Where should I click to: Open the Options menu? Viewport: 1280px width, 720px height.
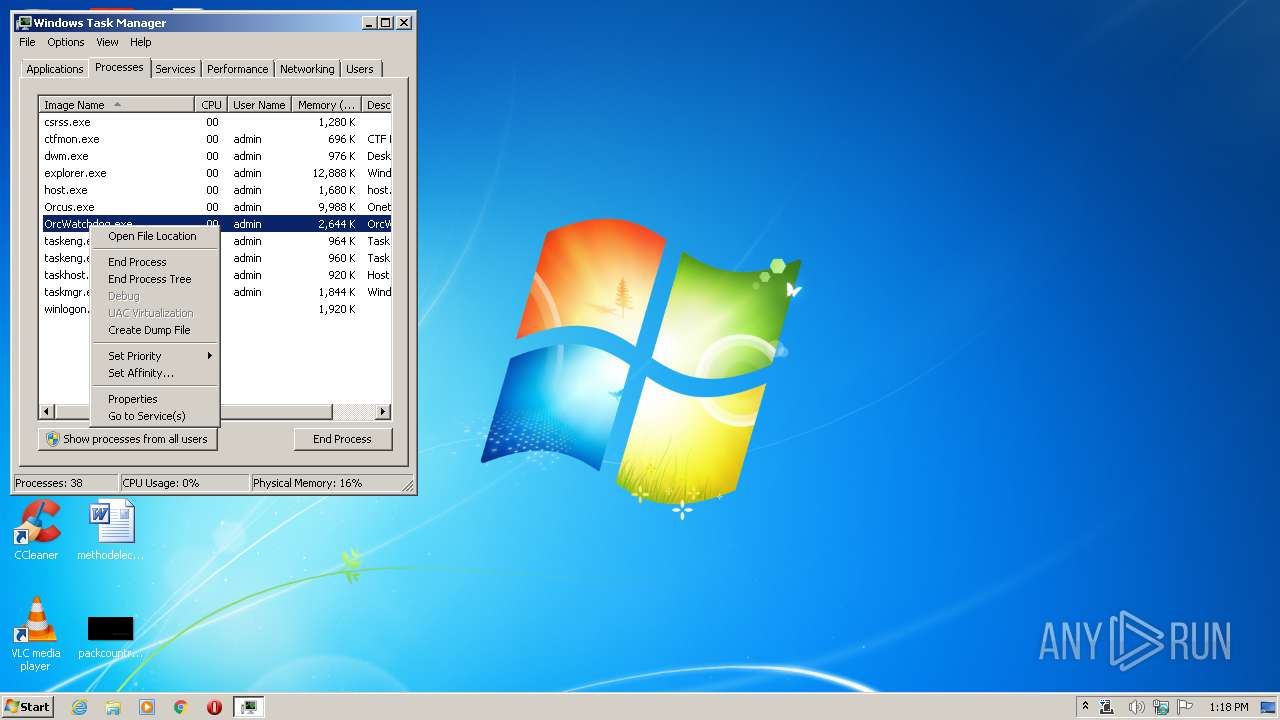pos(66,42)
